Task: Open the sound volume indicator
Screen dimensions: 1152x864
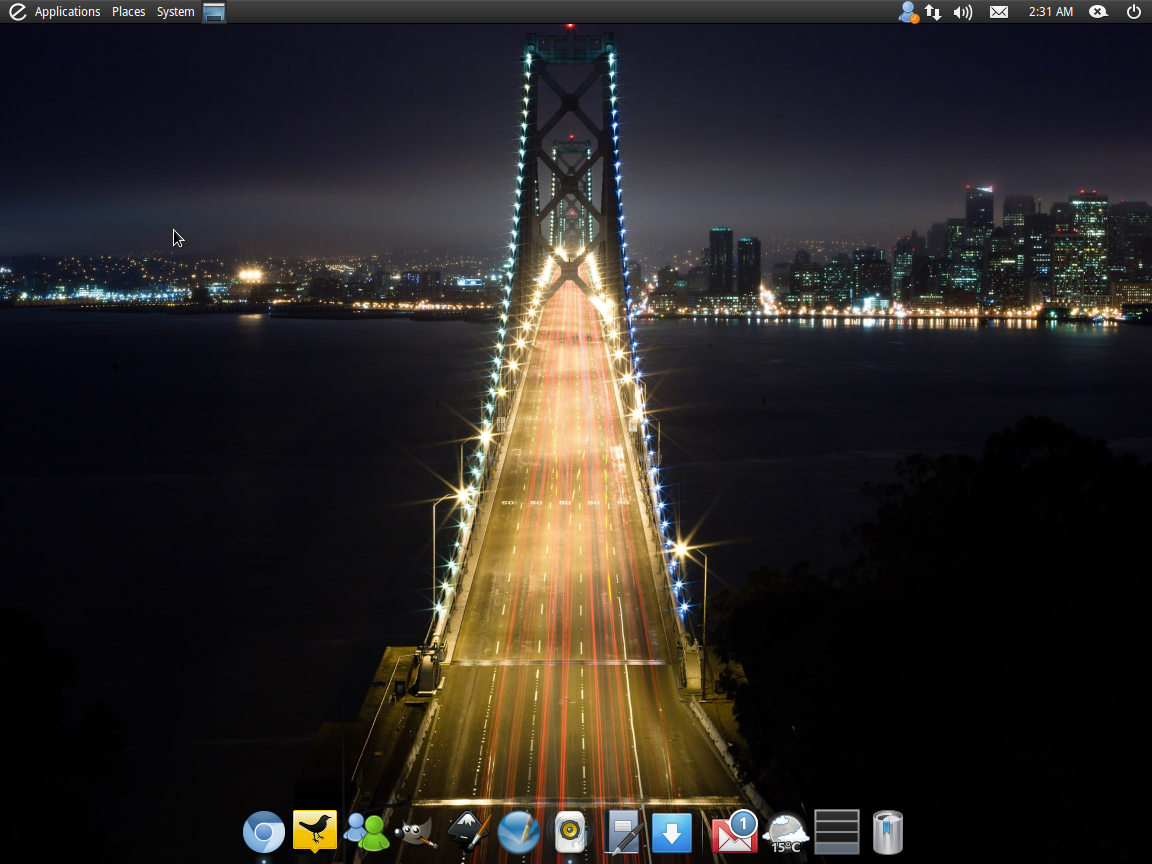Action: click(962, 12)
